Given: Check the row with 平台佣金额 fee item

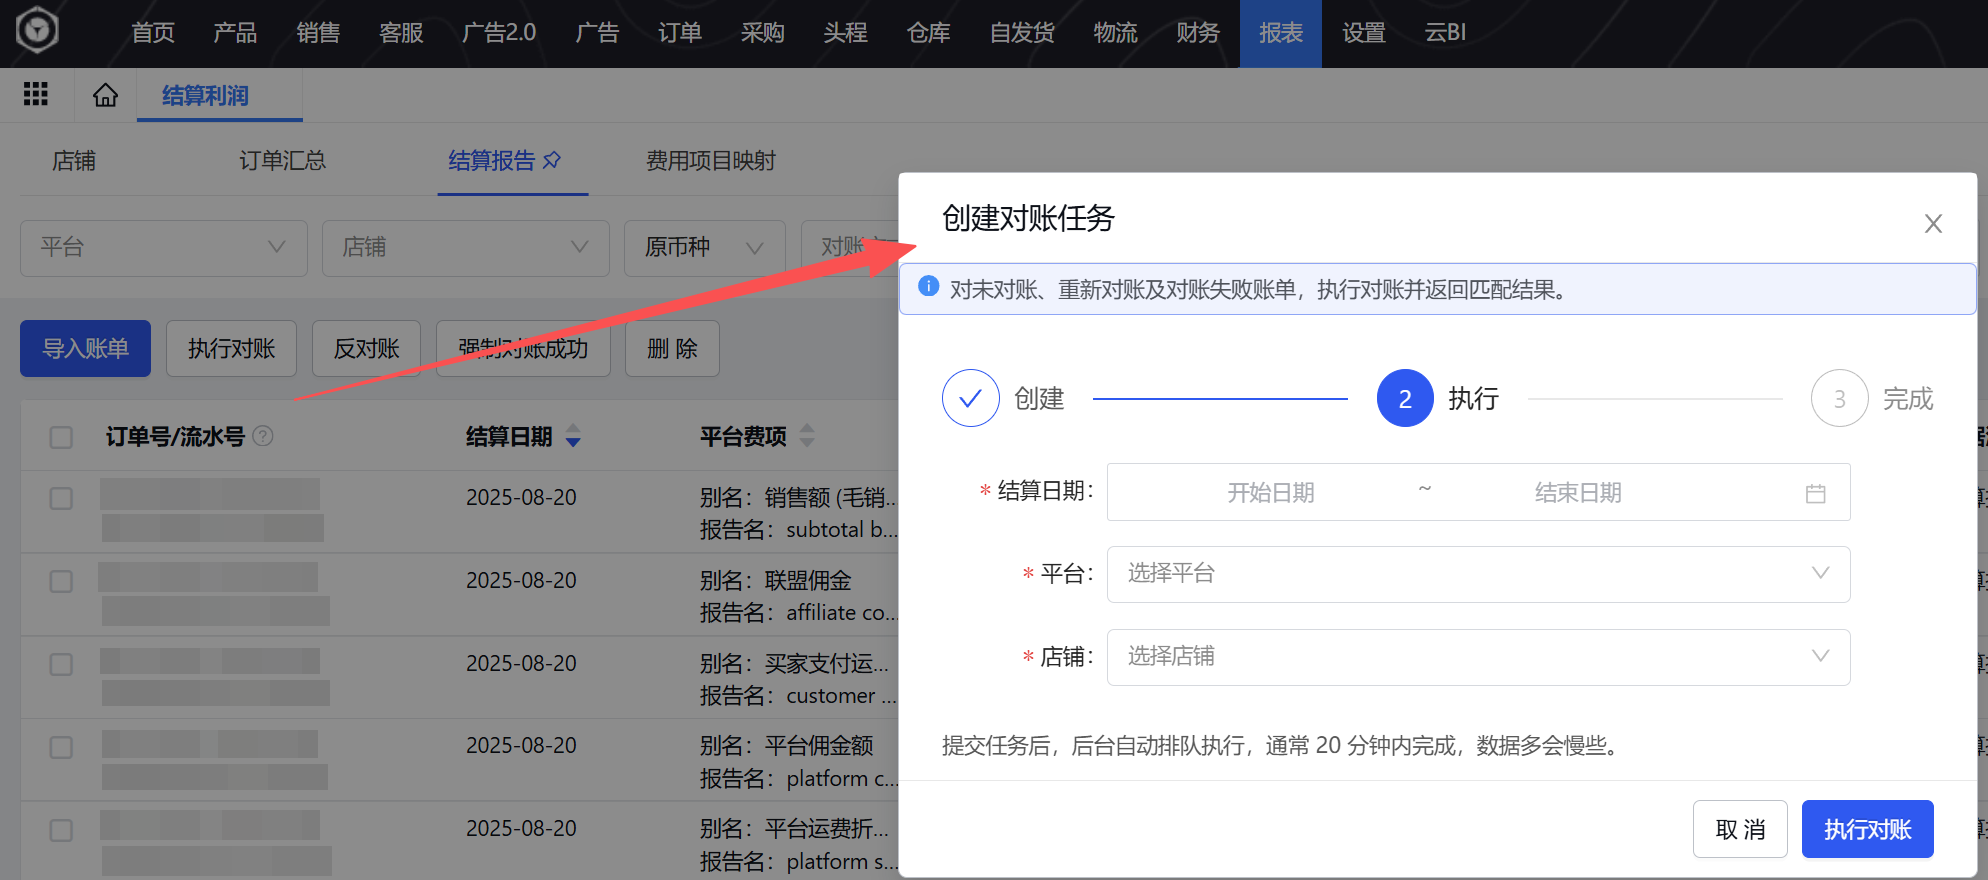Looking at the screenshot, I should 61,747.
